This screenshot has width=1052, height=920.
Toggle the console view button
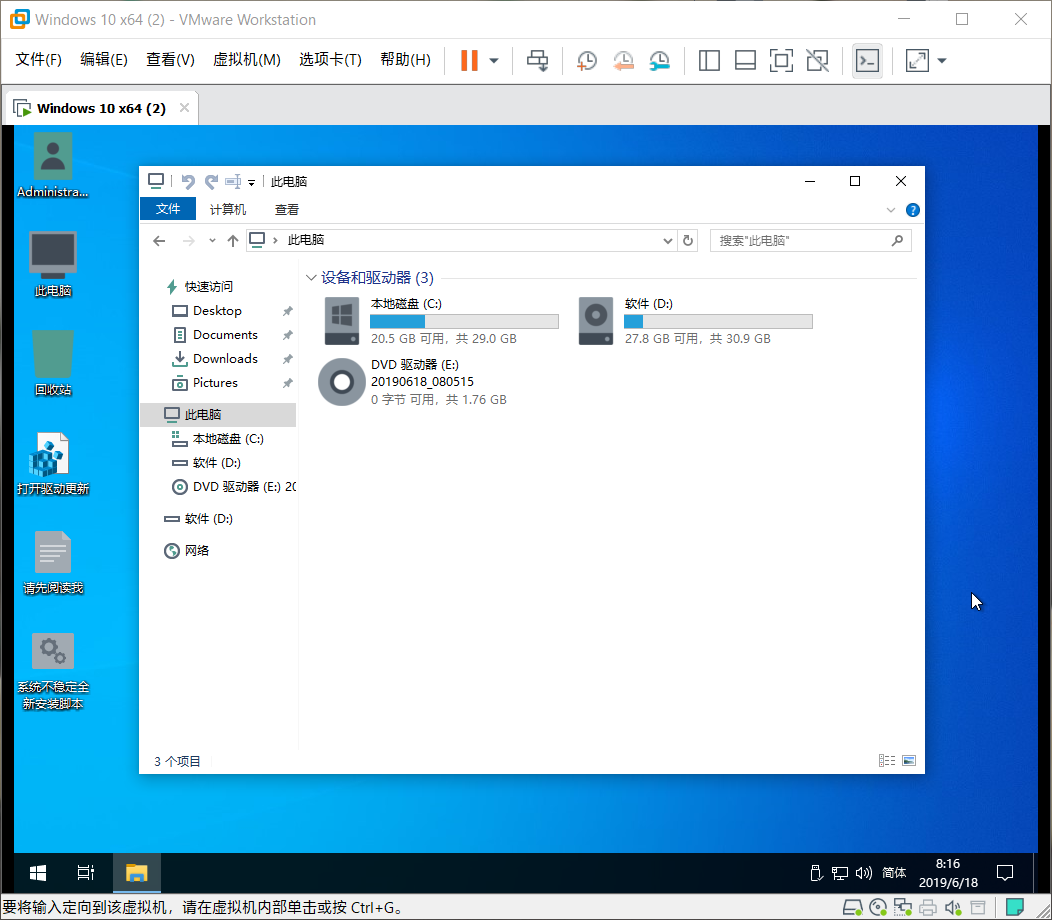point(867,60)
